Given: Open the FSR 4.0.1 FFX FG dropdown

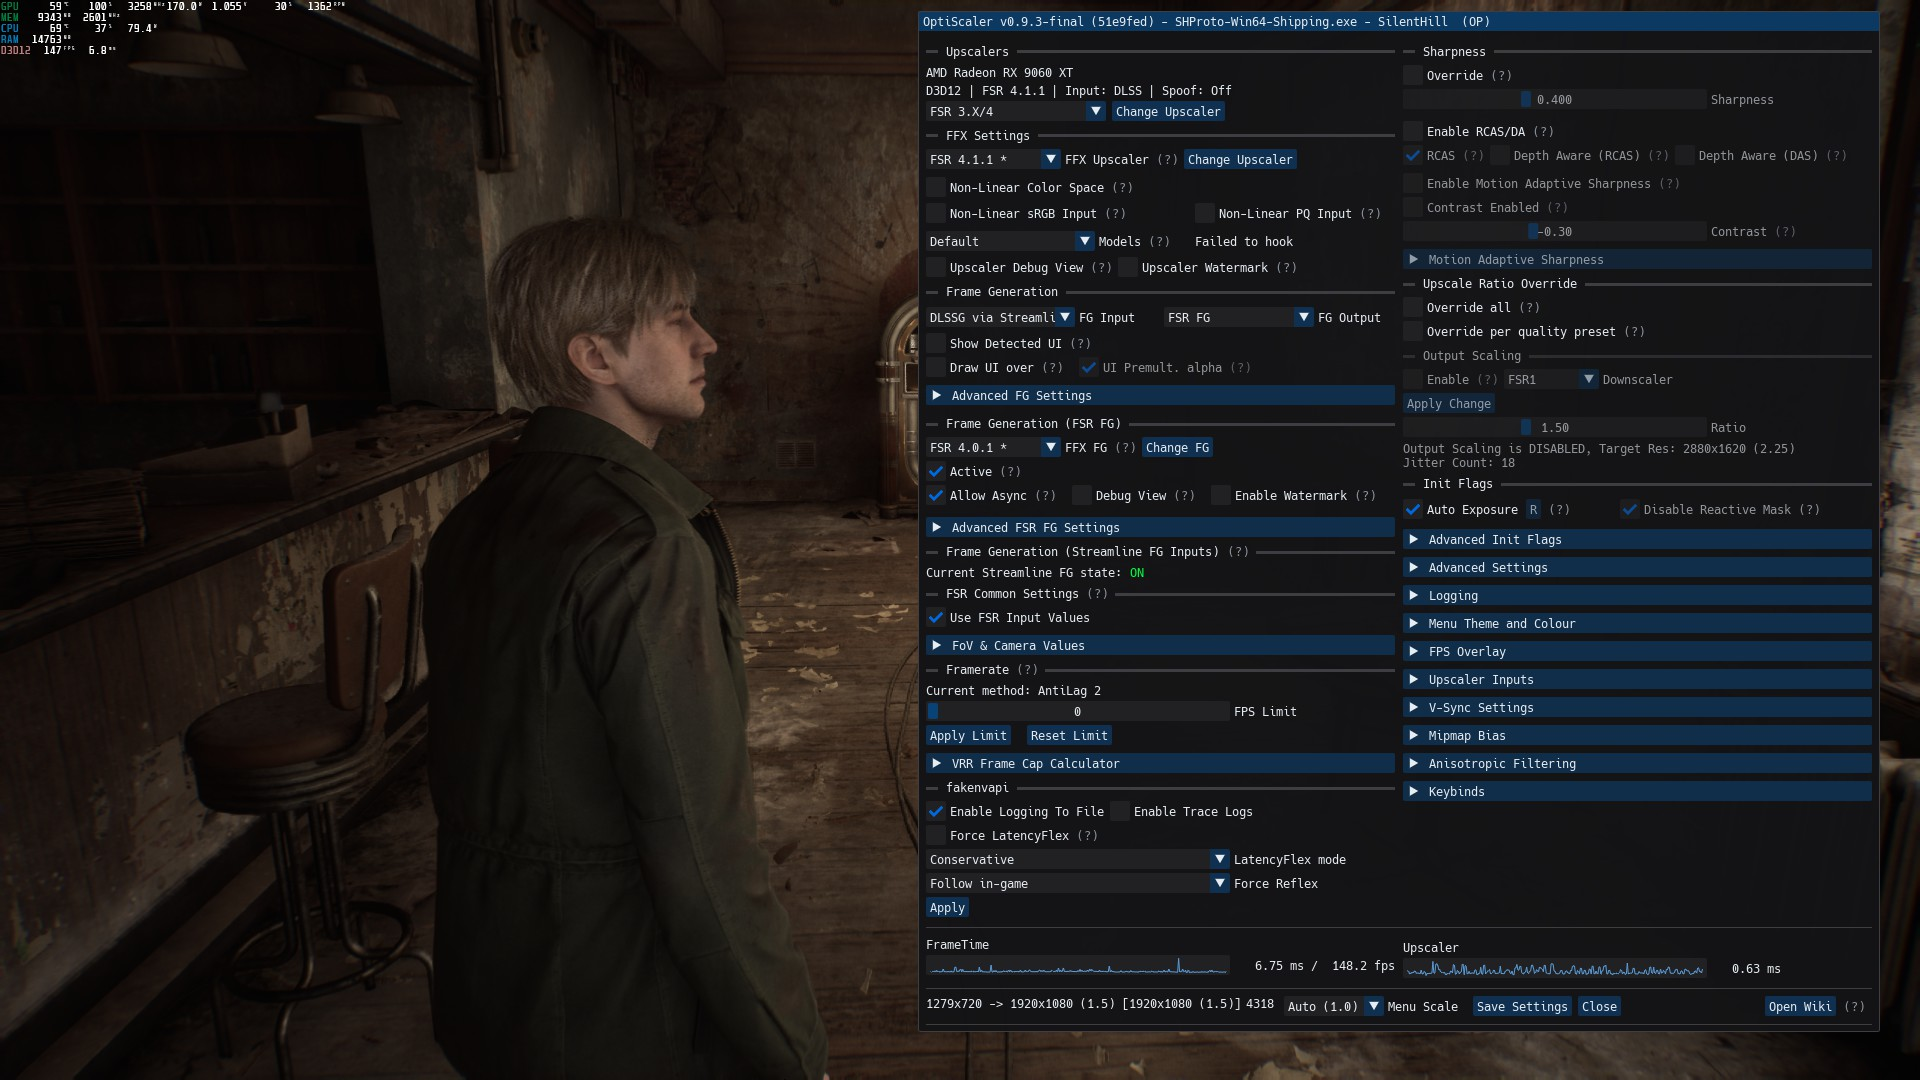Looking at the screenshot, I should (x=992, y=448).
